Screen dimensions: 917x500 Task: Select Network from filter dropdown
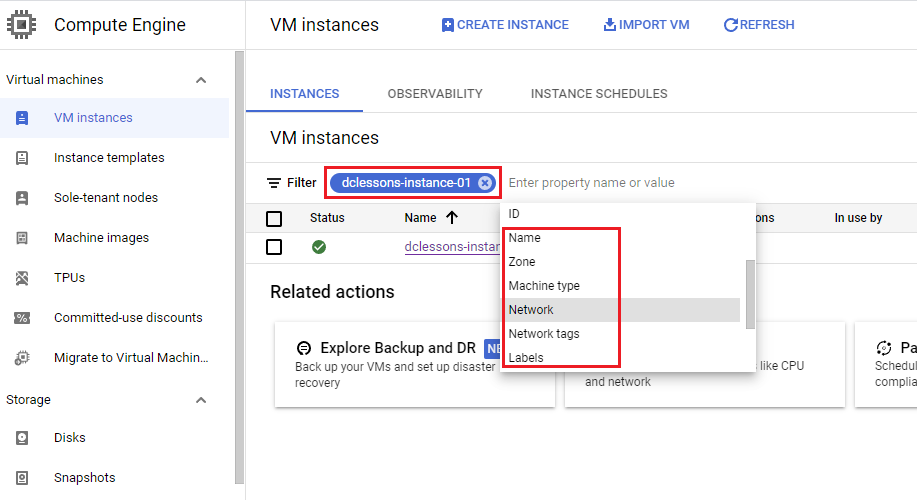(x=621, y=310)
